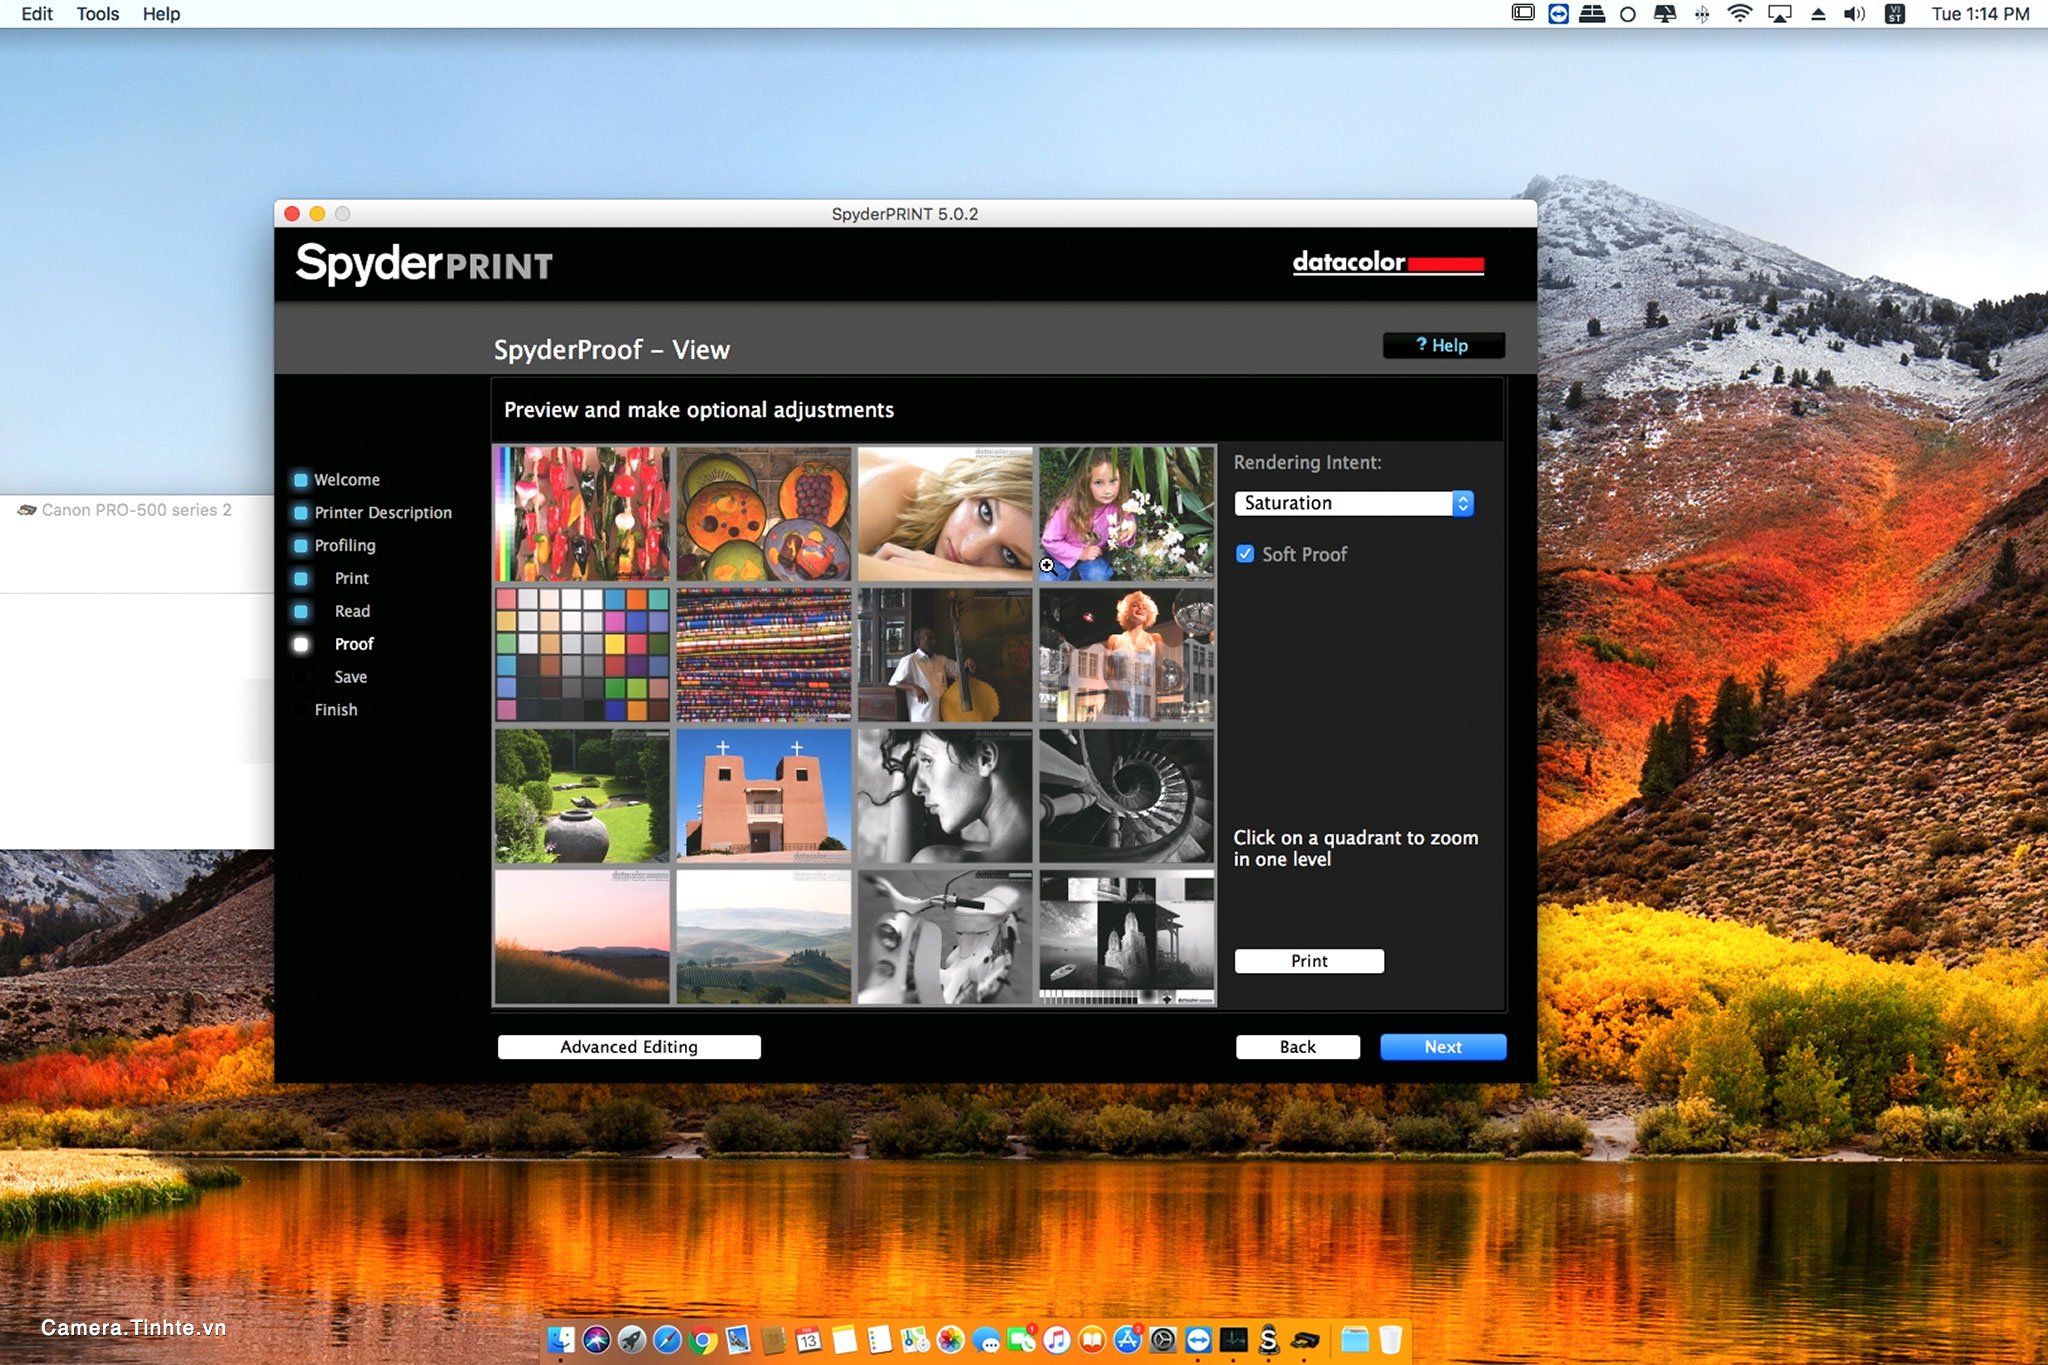Open the Trash in the dock
This screenshot has height=1365, width=2048.
coord(1391,1339)
